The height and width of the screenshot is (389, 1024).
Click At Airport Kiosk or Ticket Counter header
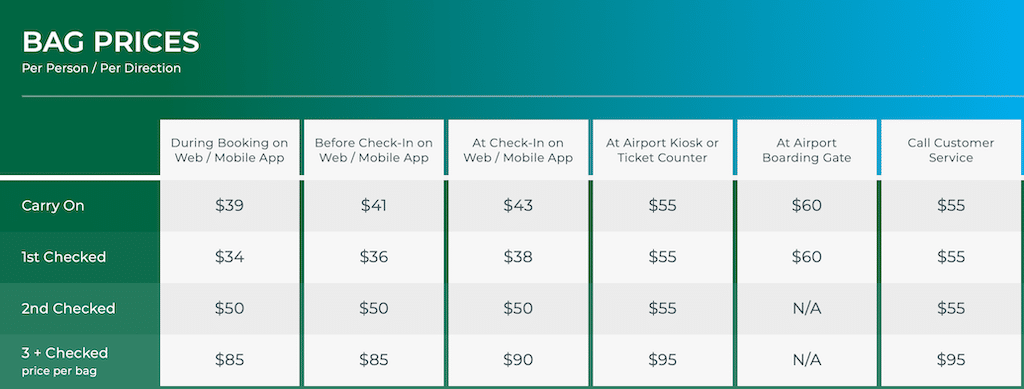662,150
